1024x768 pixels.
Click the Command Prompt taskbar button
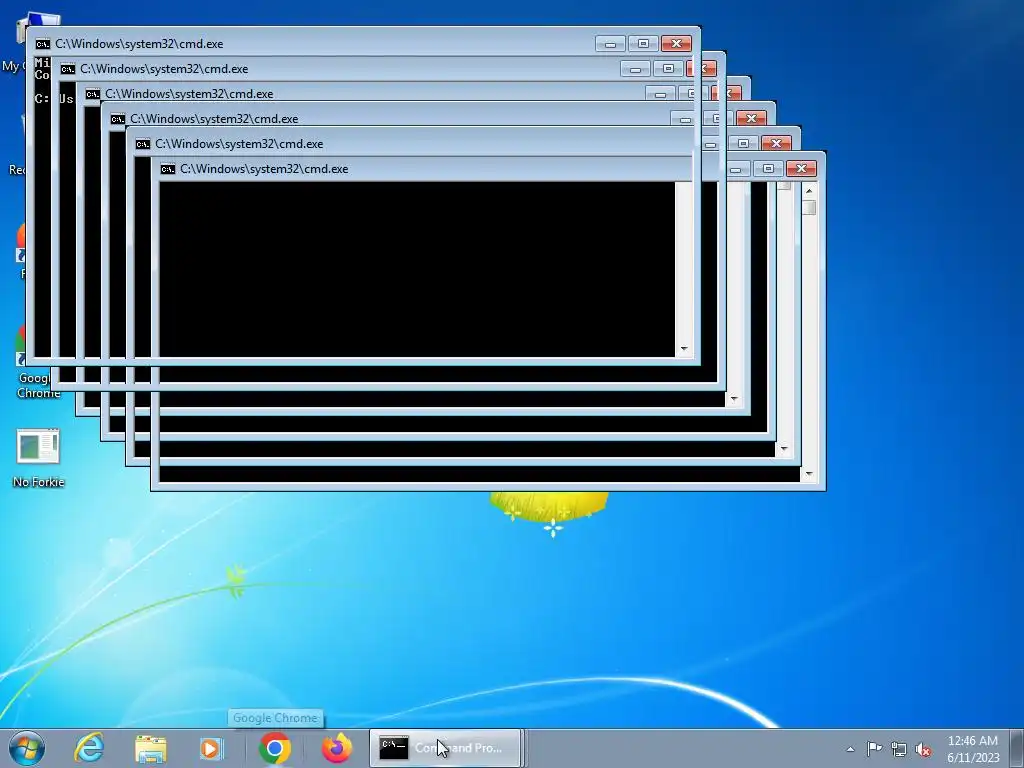coord(445,748)
